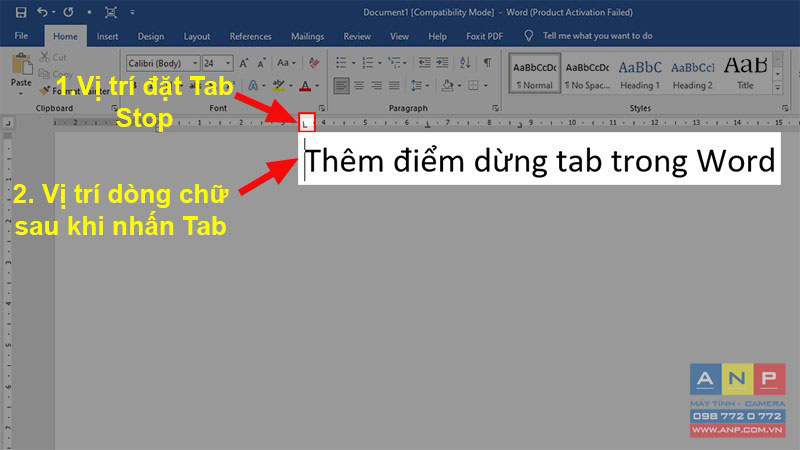Switch to the Review tab
This screenshot has height=450, width=800.
pos(357,36)
